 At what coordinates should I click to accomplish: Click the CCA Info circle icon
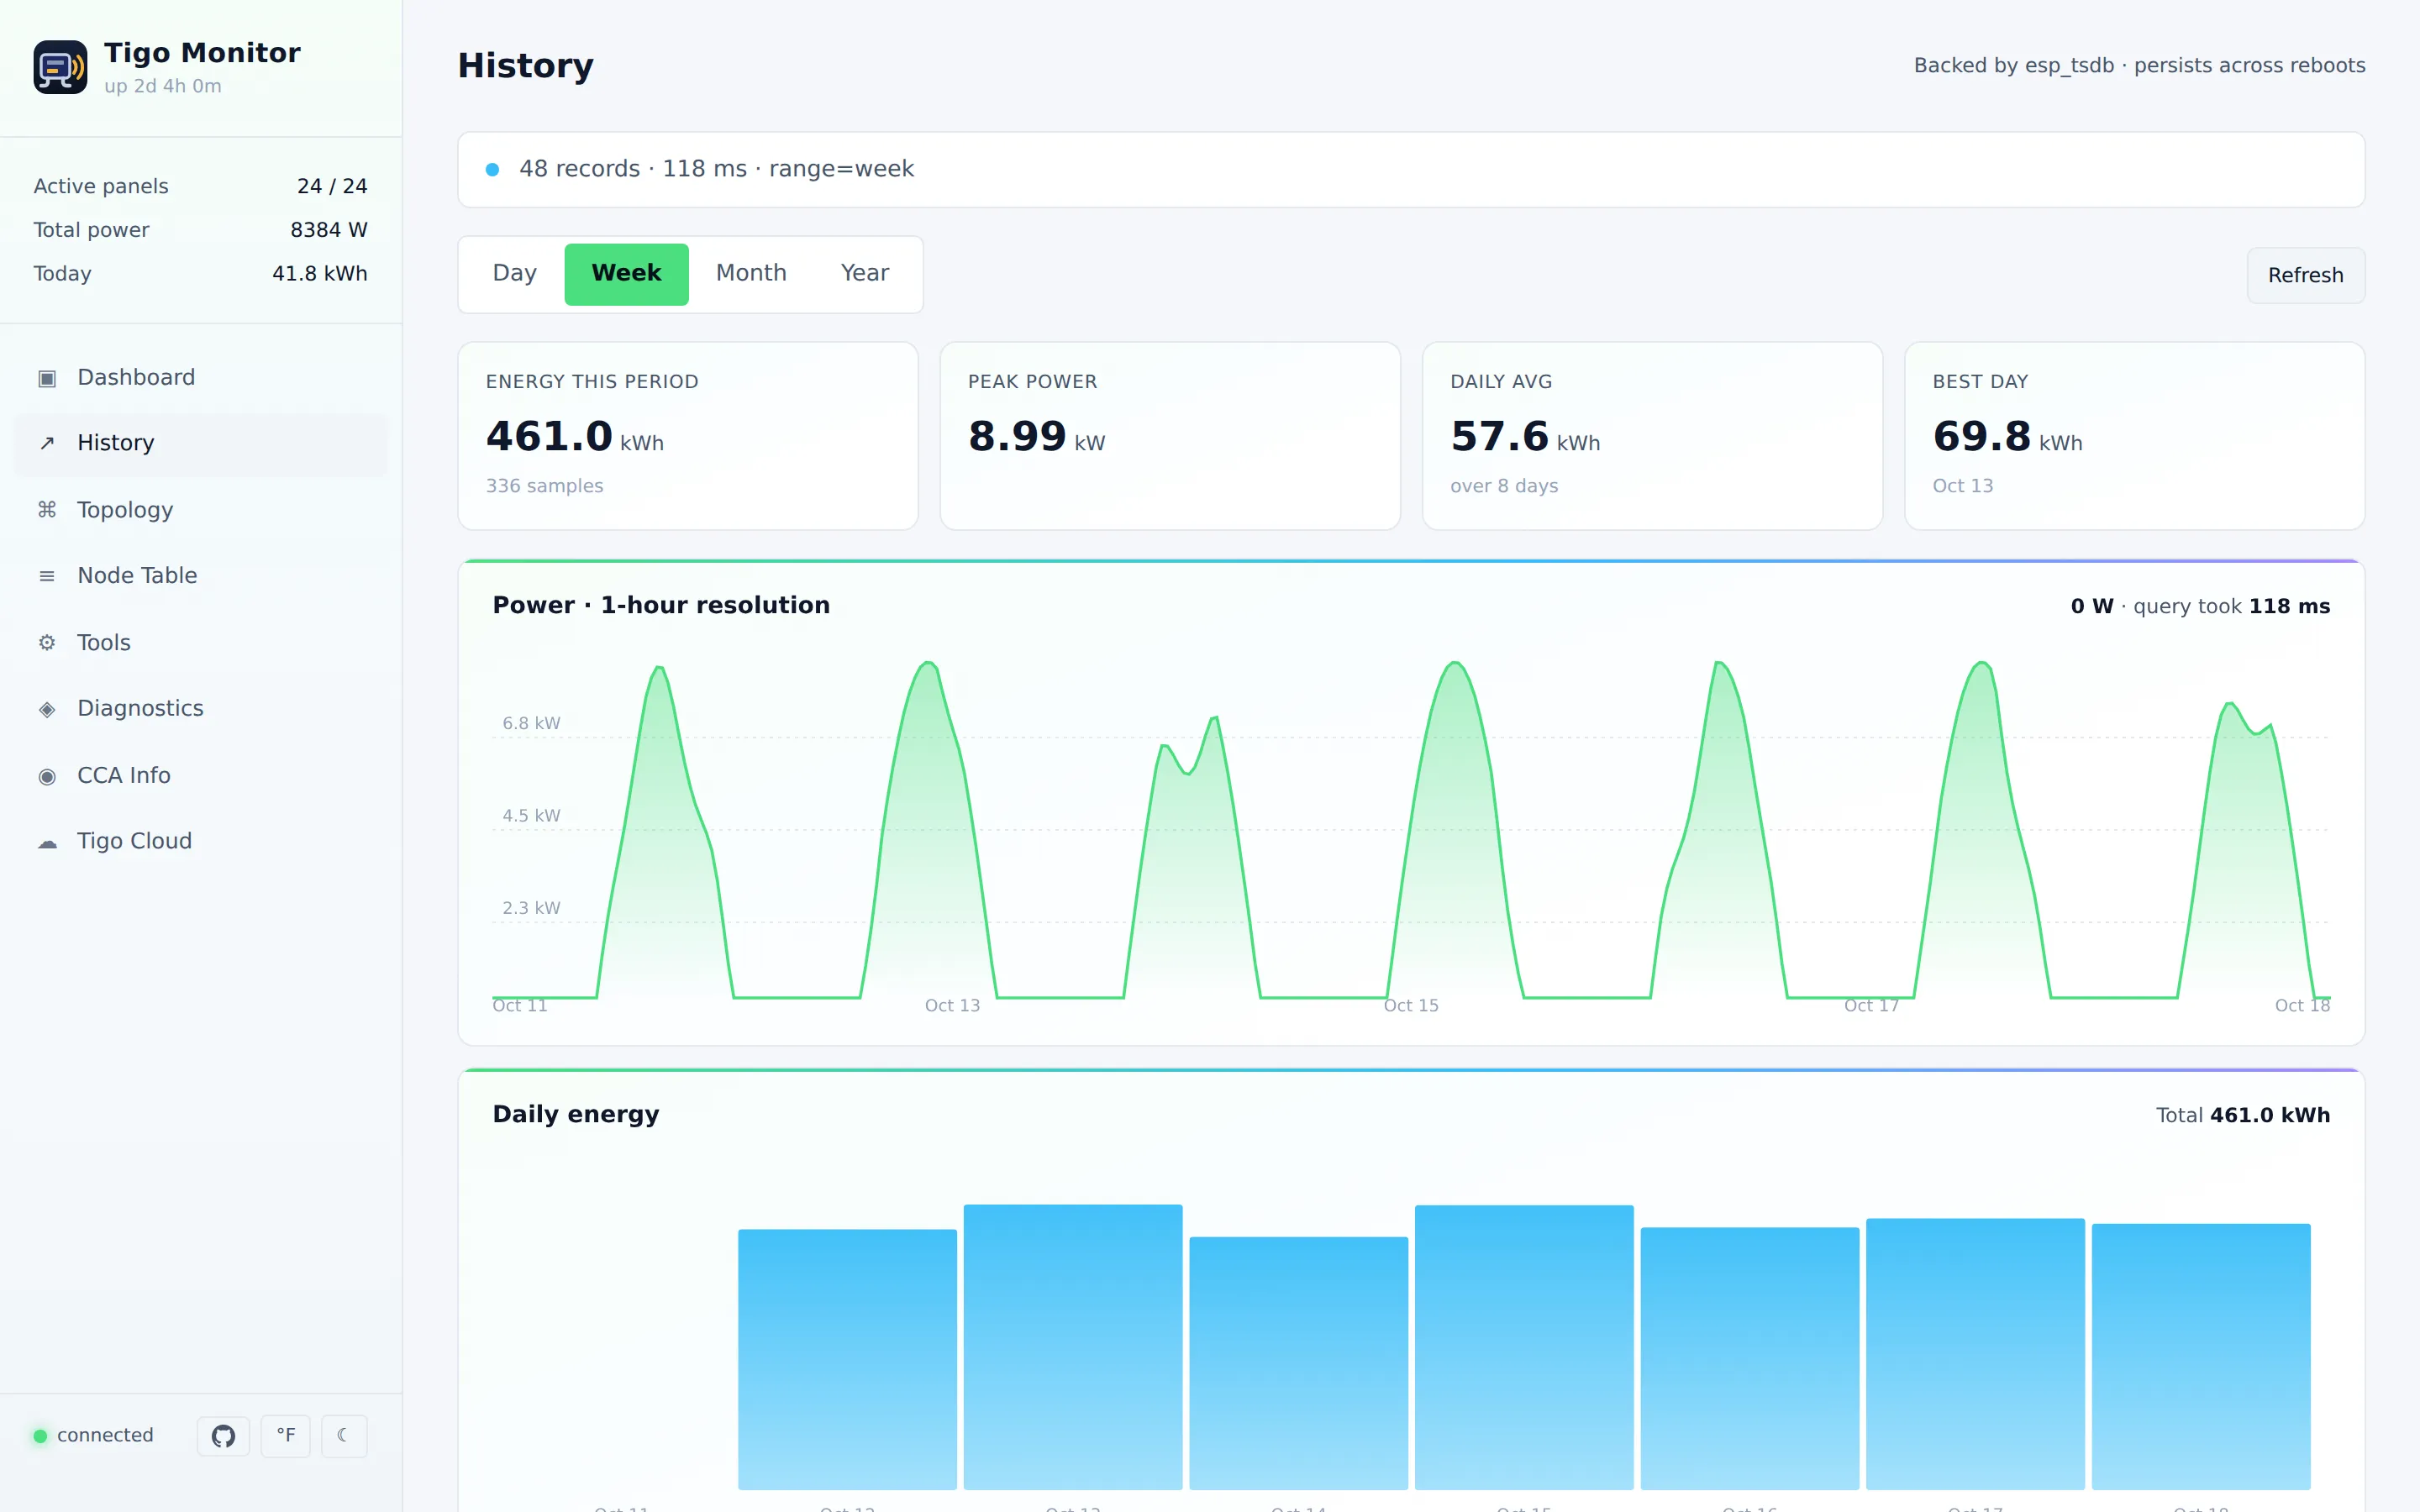[x=47, y=776]
